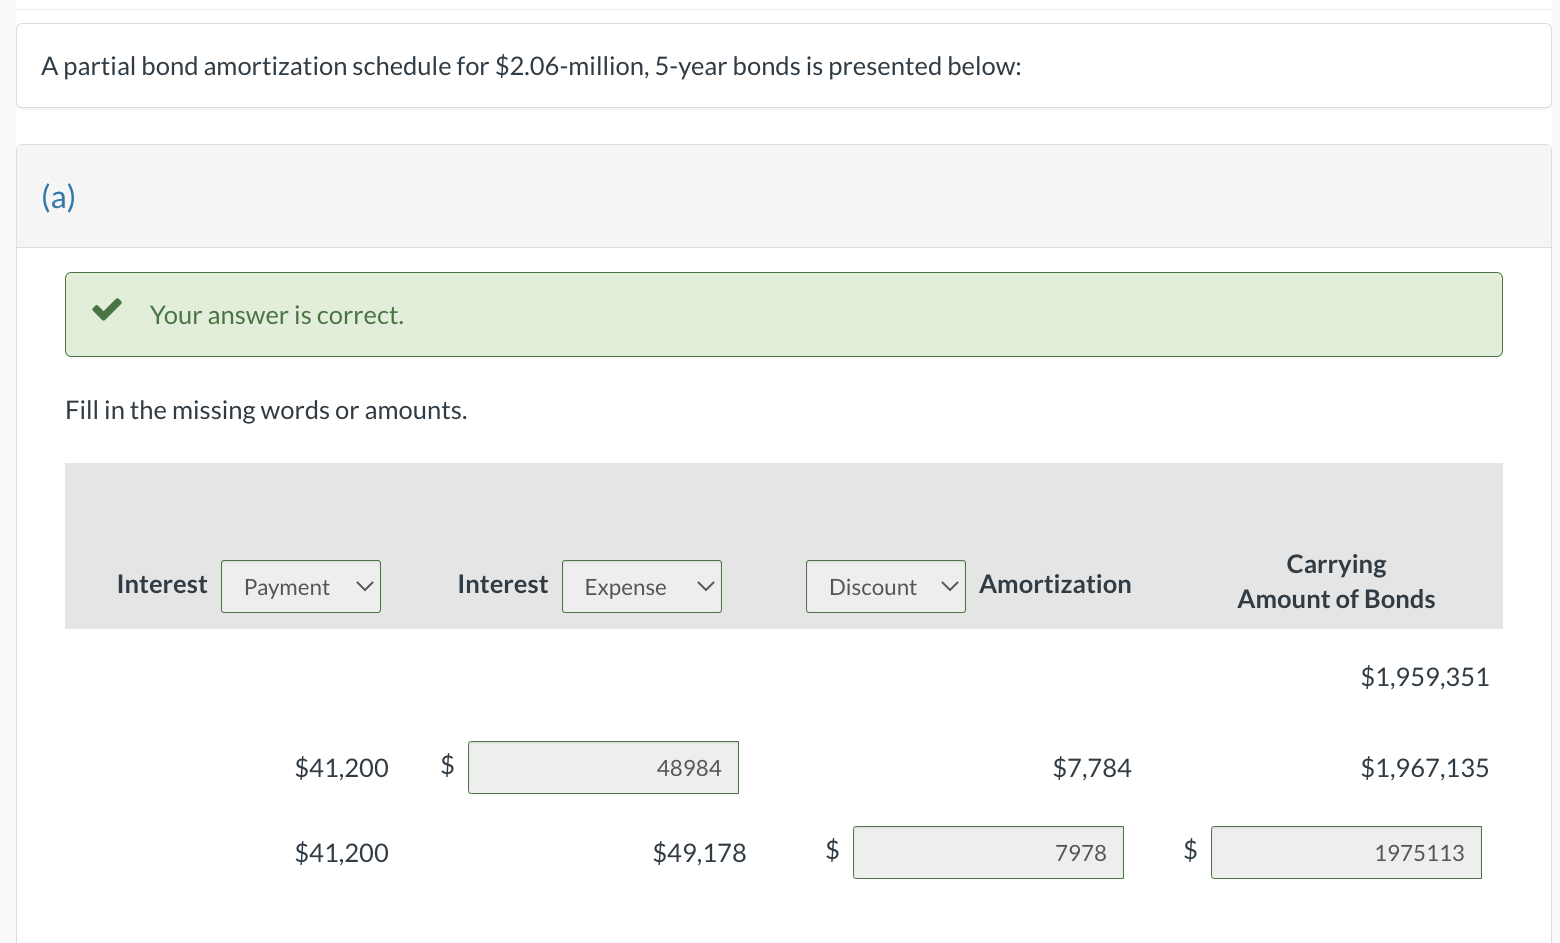
Task: Select the section label (a)
Action: [58, 197]
